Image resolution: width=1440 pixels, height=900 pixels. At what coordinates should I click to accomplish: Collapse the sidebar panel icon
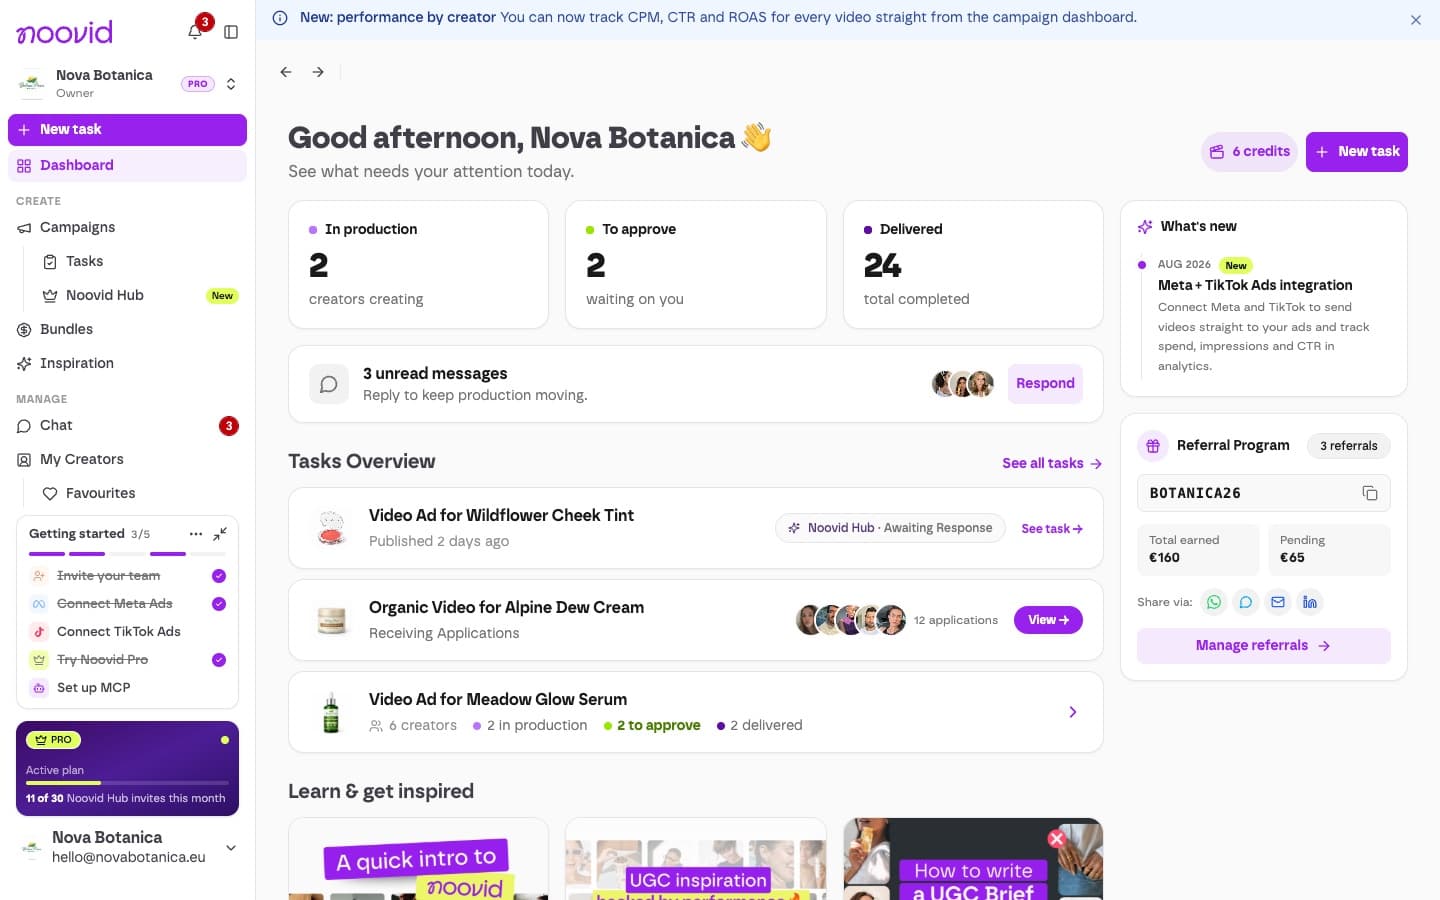[231, 32]
